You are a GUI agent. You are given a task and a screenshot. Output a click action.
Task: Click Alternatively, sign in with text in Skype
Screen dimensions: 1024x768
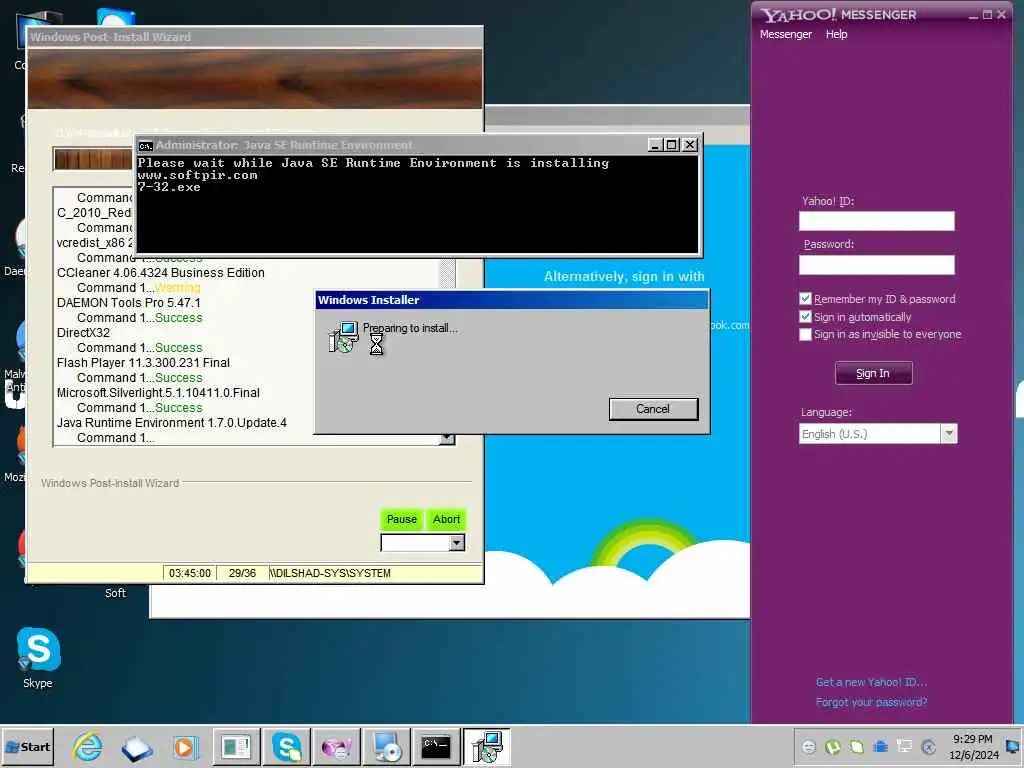624,276
